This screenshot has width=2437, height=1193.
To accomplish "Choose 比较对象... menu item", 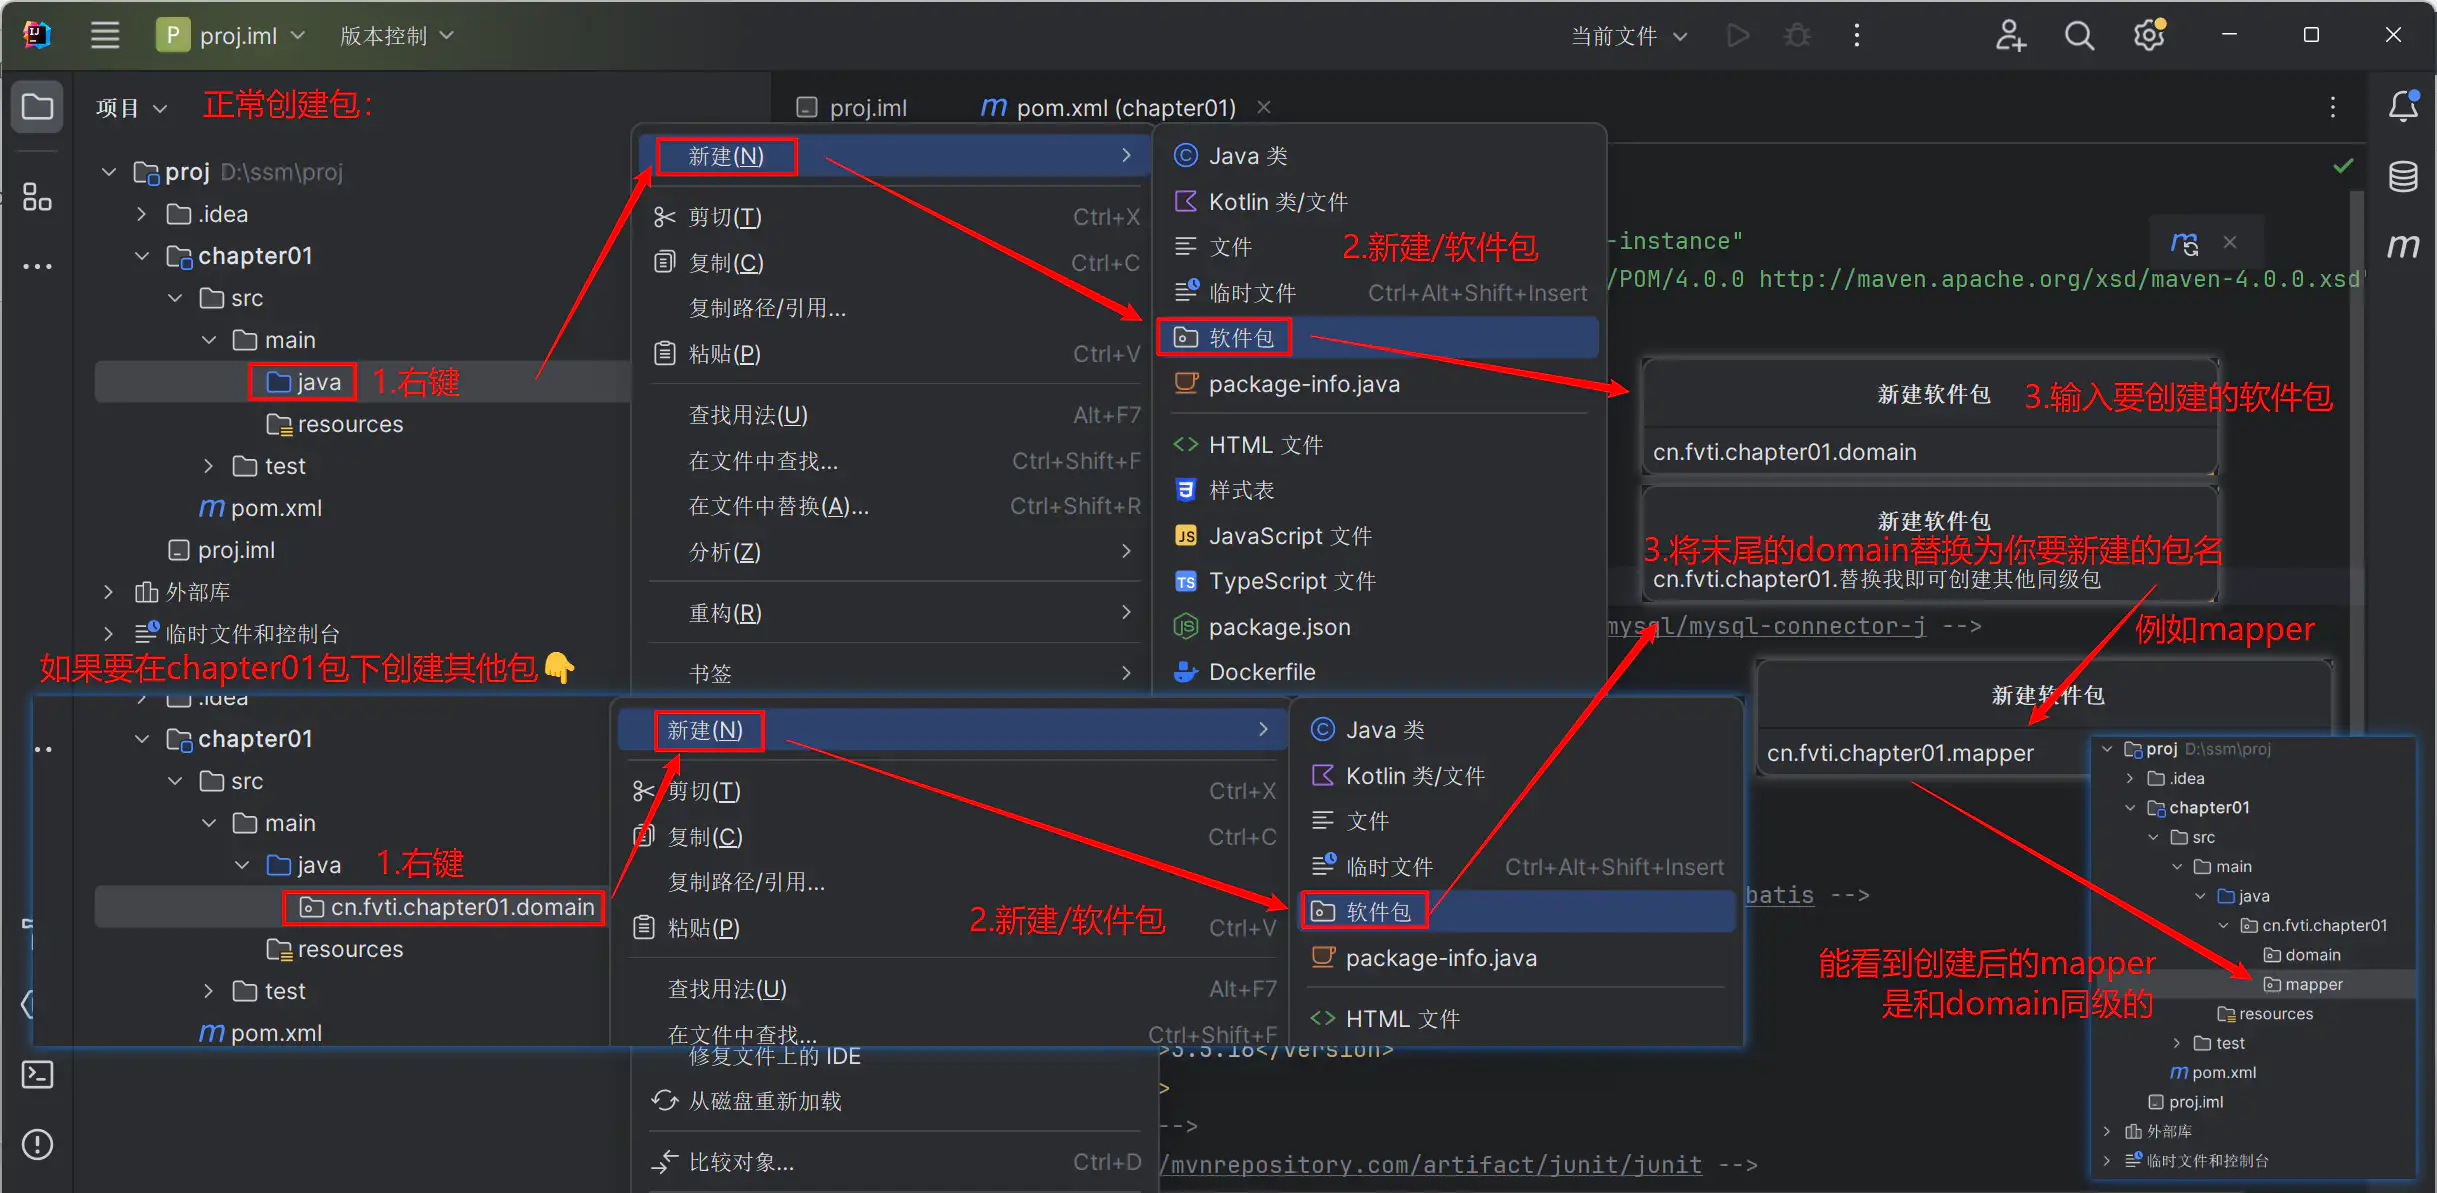I will [893, 1162].
